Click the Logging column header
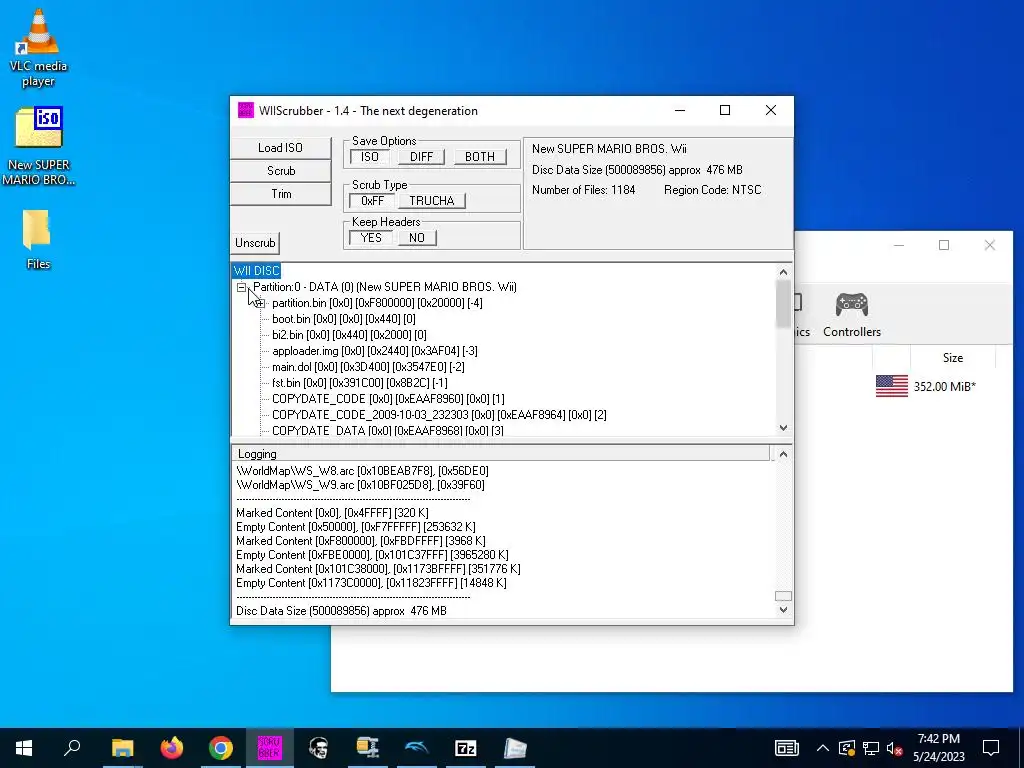The image size is (1024, 768). point(501,453)
